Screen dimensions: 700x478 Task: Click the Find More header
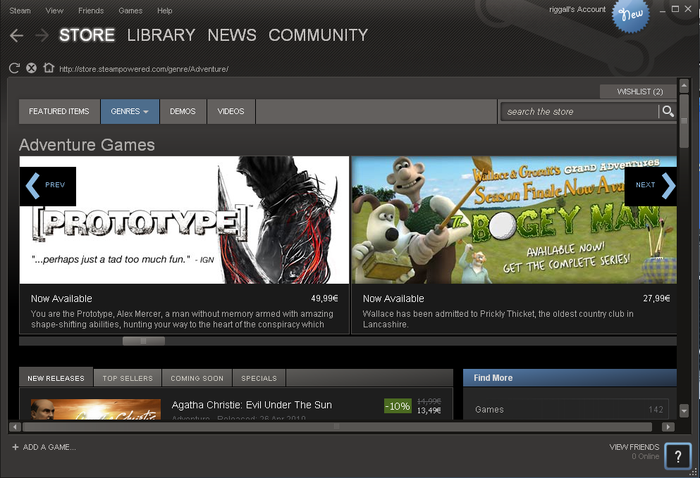click(x=570, y=378)
